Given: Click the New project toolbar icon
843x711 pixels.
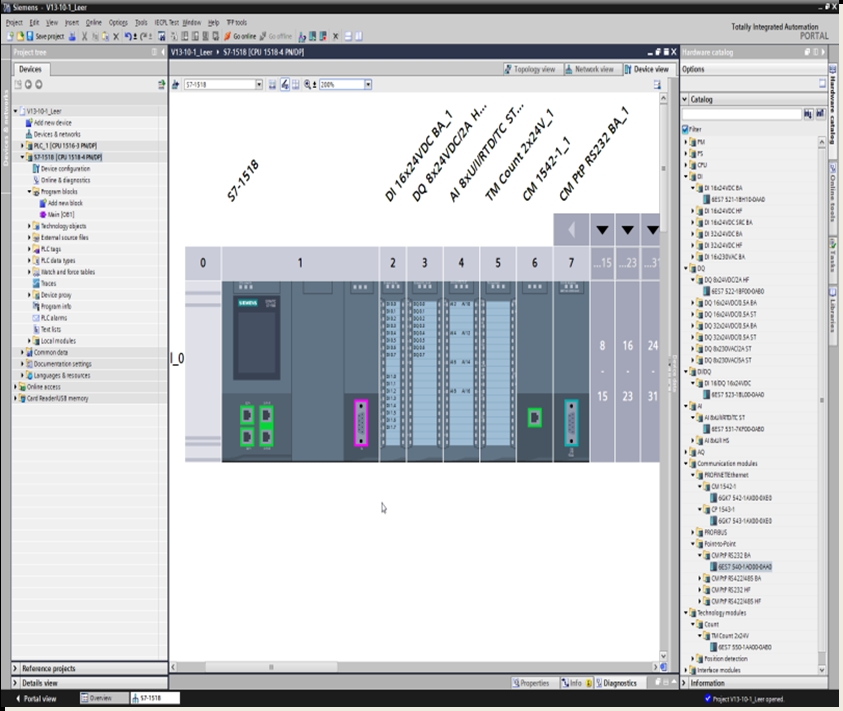Looking at the screenshot, I should click(x=10, y=37).
